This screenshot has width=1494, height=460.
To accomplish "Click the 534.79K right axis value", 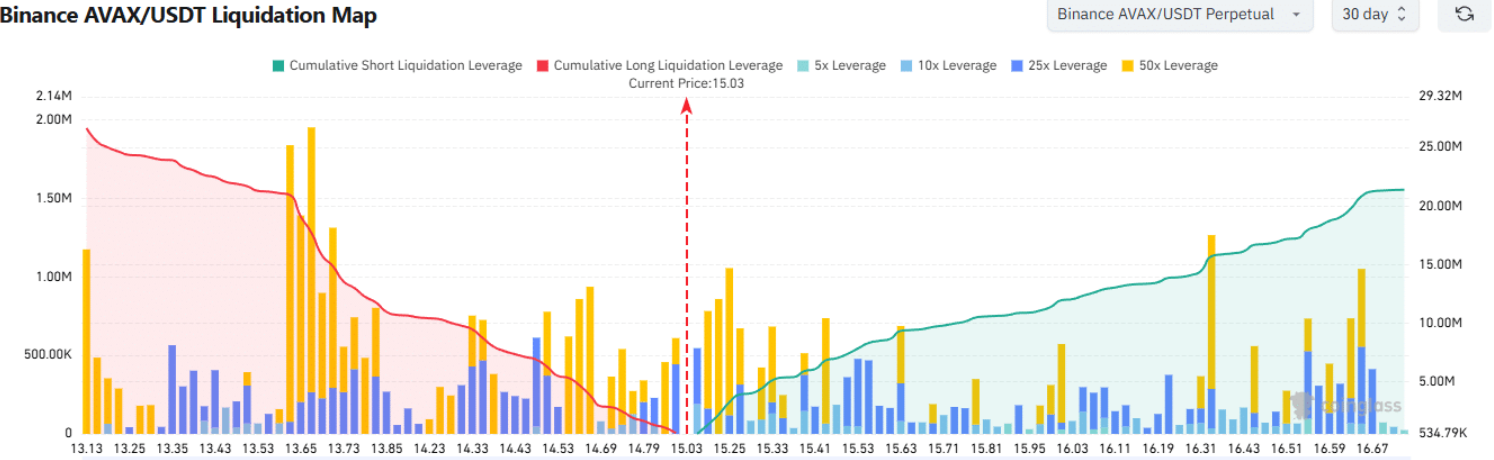I will [1444, 433].
